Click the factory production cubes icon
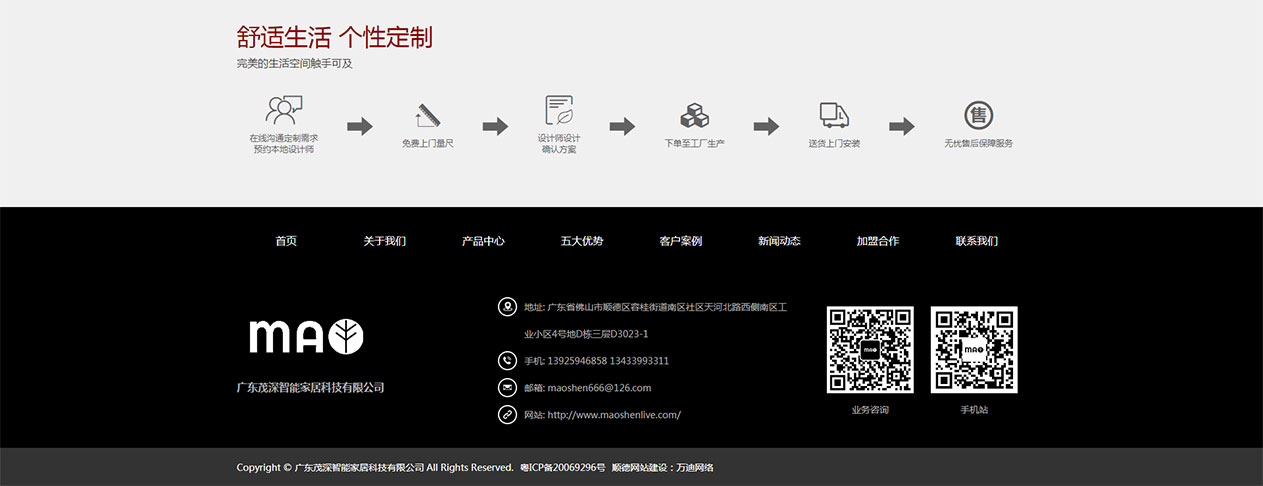The image size is (1263, 486). 694,115
